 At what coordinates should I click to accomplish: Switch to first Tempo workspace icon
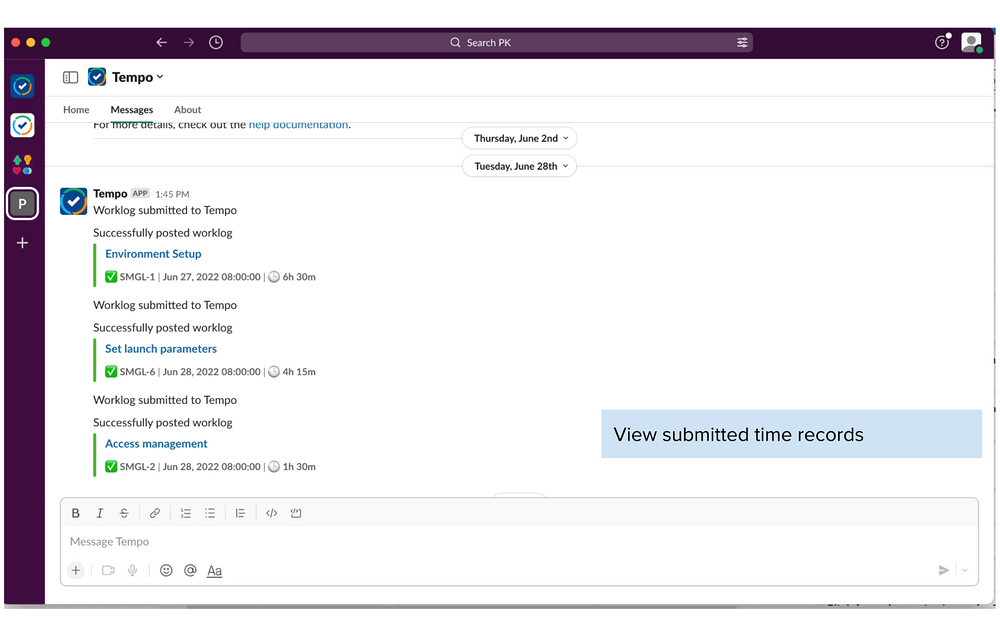click(22, 85)
